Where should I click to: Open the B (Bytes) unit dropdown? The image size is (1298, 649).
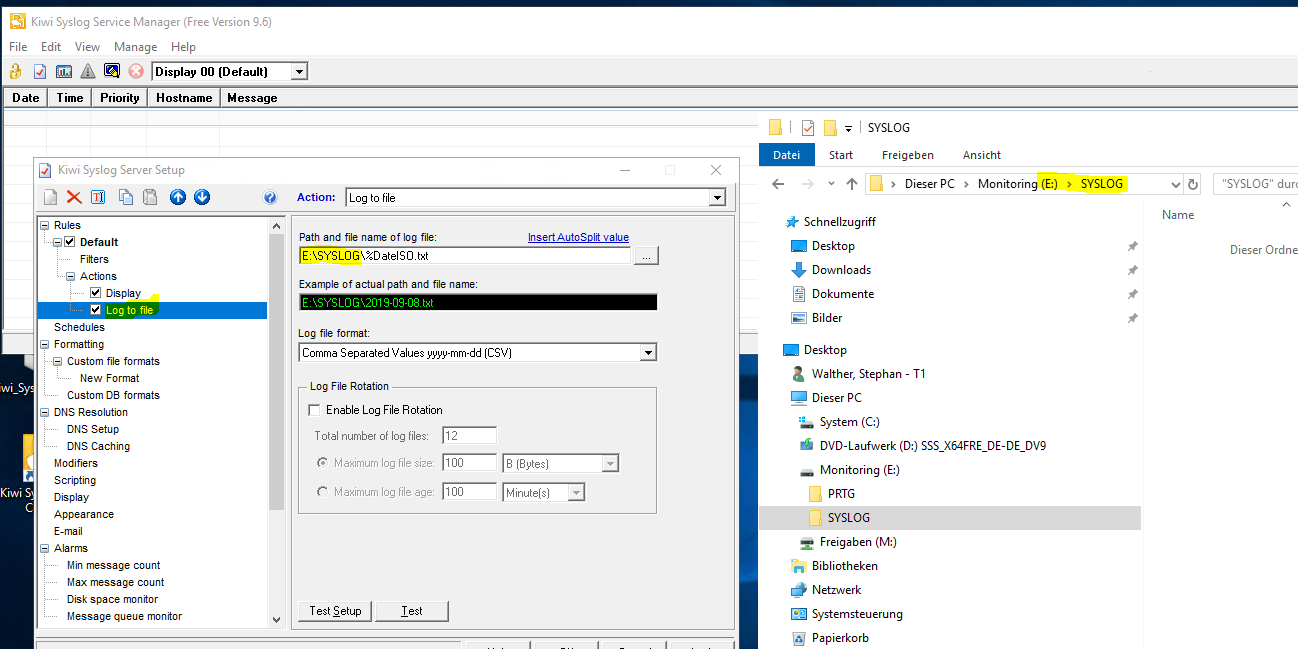610,464
